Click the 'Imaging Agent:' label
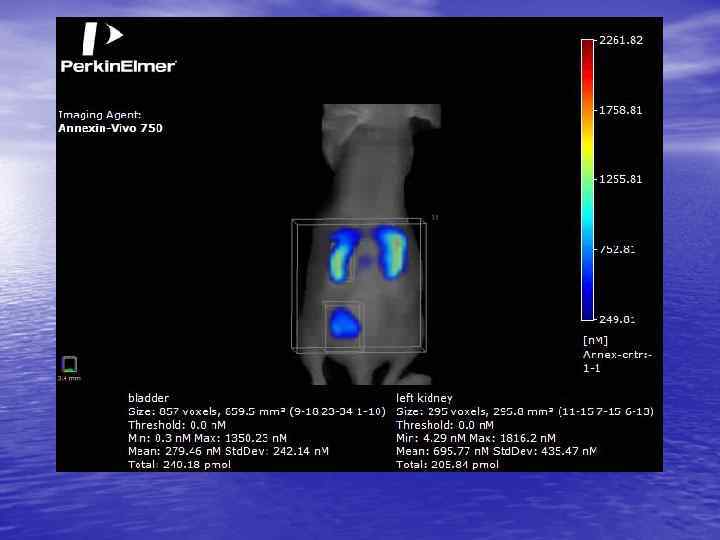 tap(100, 115)
